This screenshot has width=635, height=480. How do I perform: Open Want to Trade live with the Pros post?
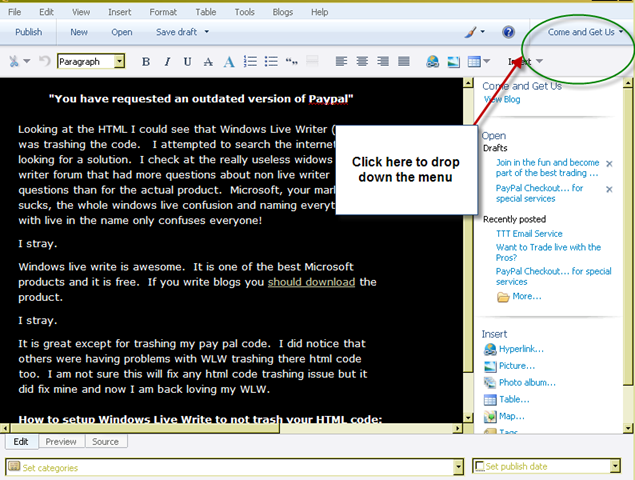[x=548, y=252]
